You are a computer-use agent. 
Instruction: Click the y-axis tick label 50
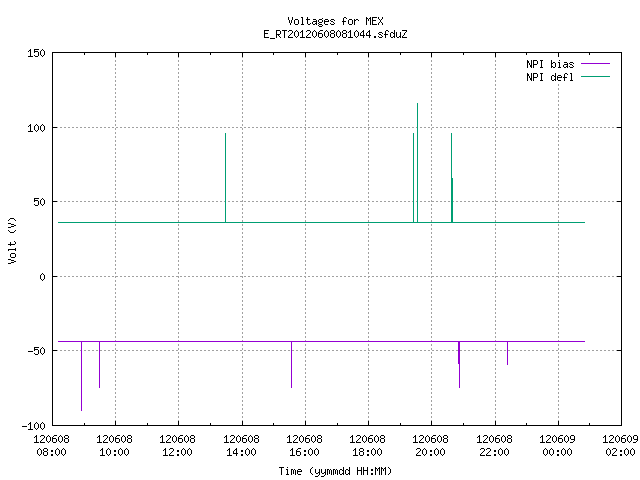39,202
